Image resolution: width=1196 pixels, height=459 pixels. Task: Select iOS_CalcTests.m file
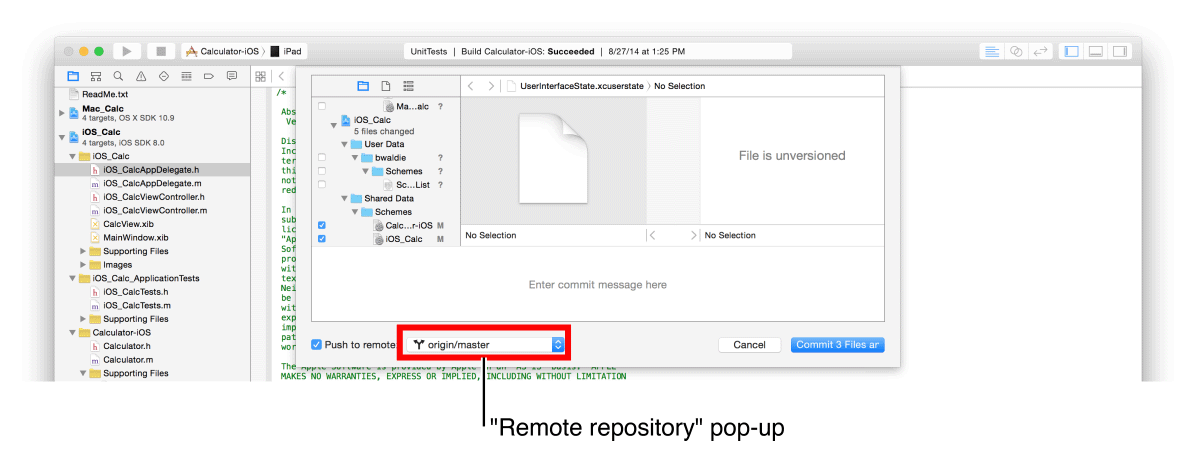(137, 305)
